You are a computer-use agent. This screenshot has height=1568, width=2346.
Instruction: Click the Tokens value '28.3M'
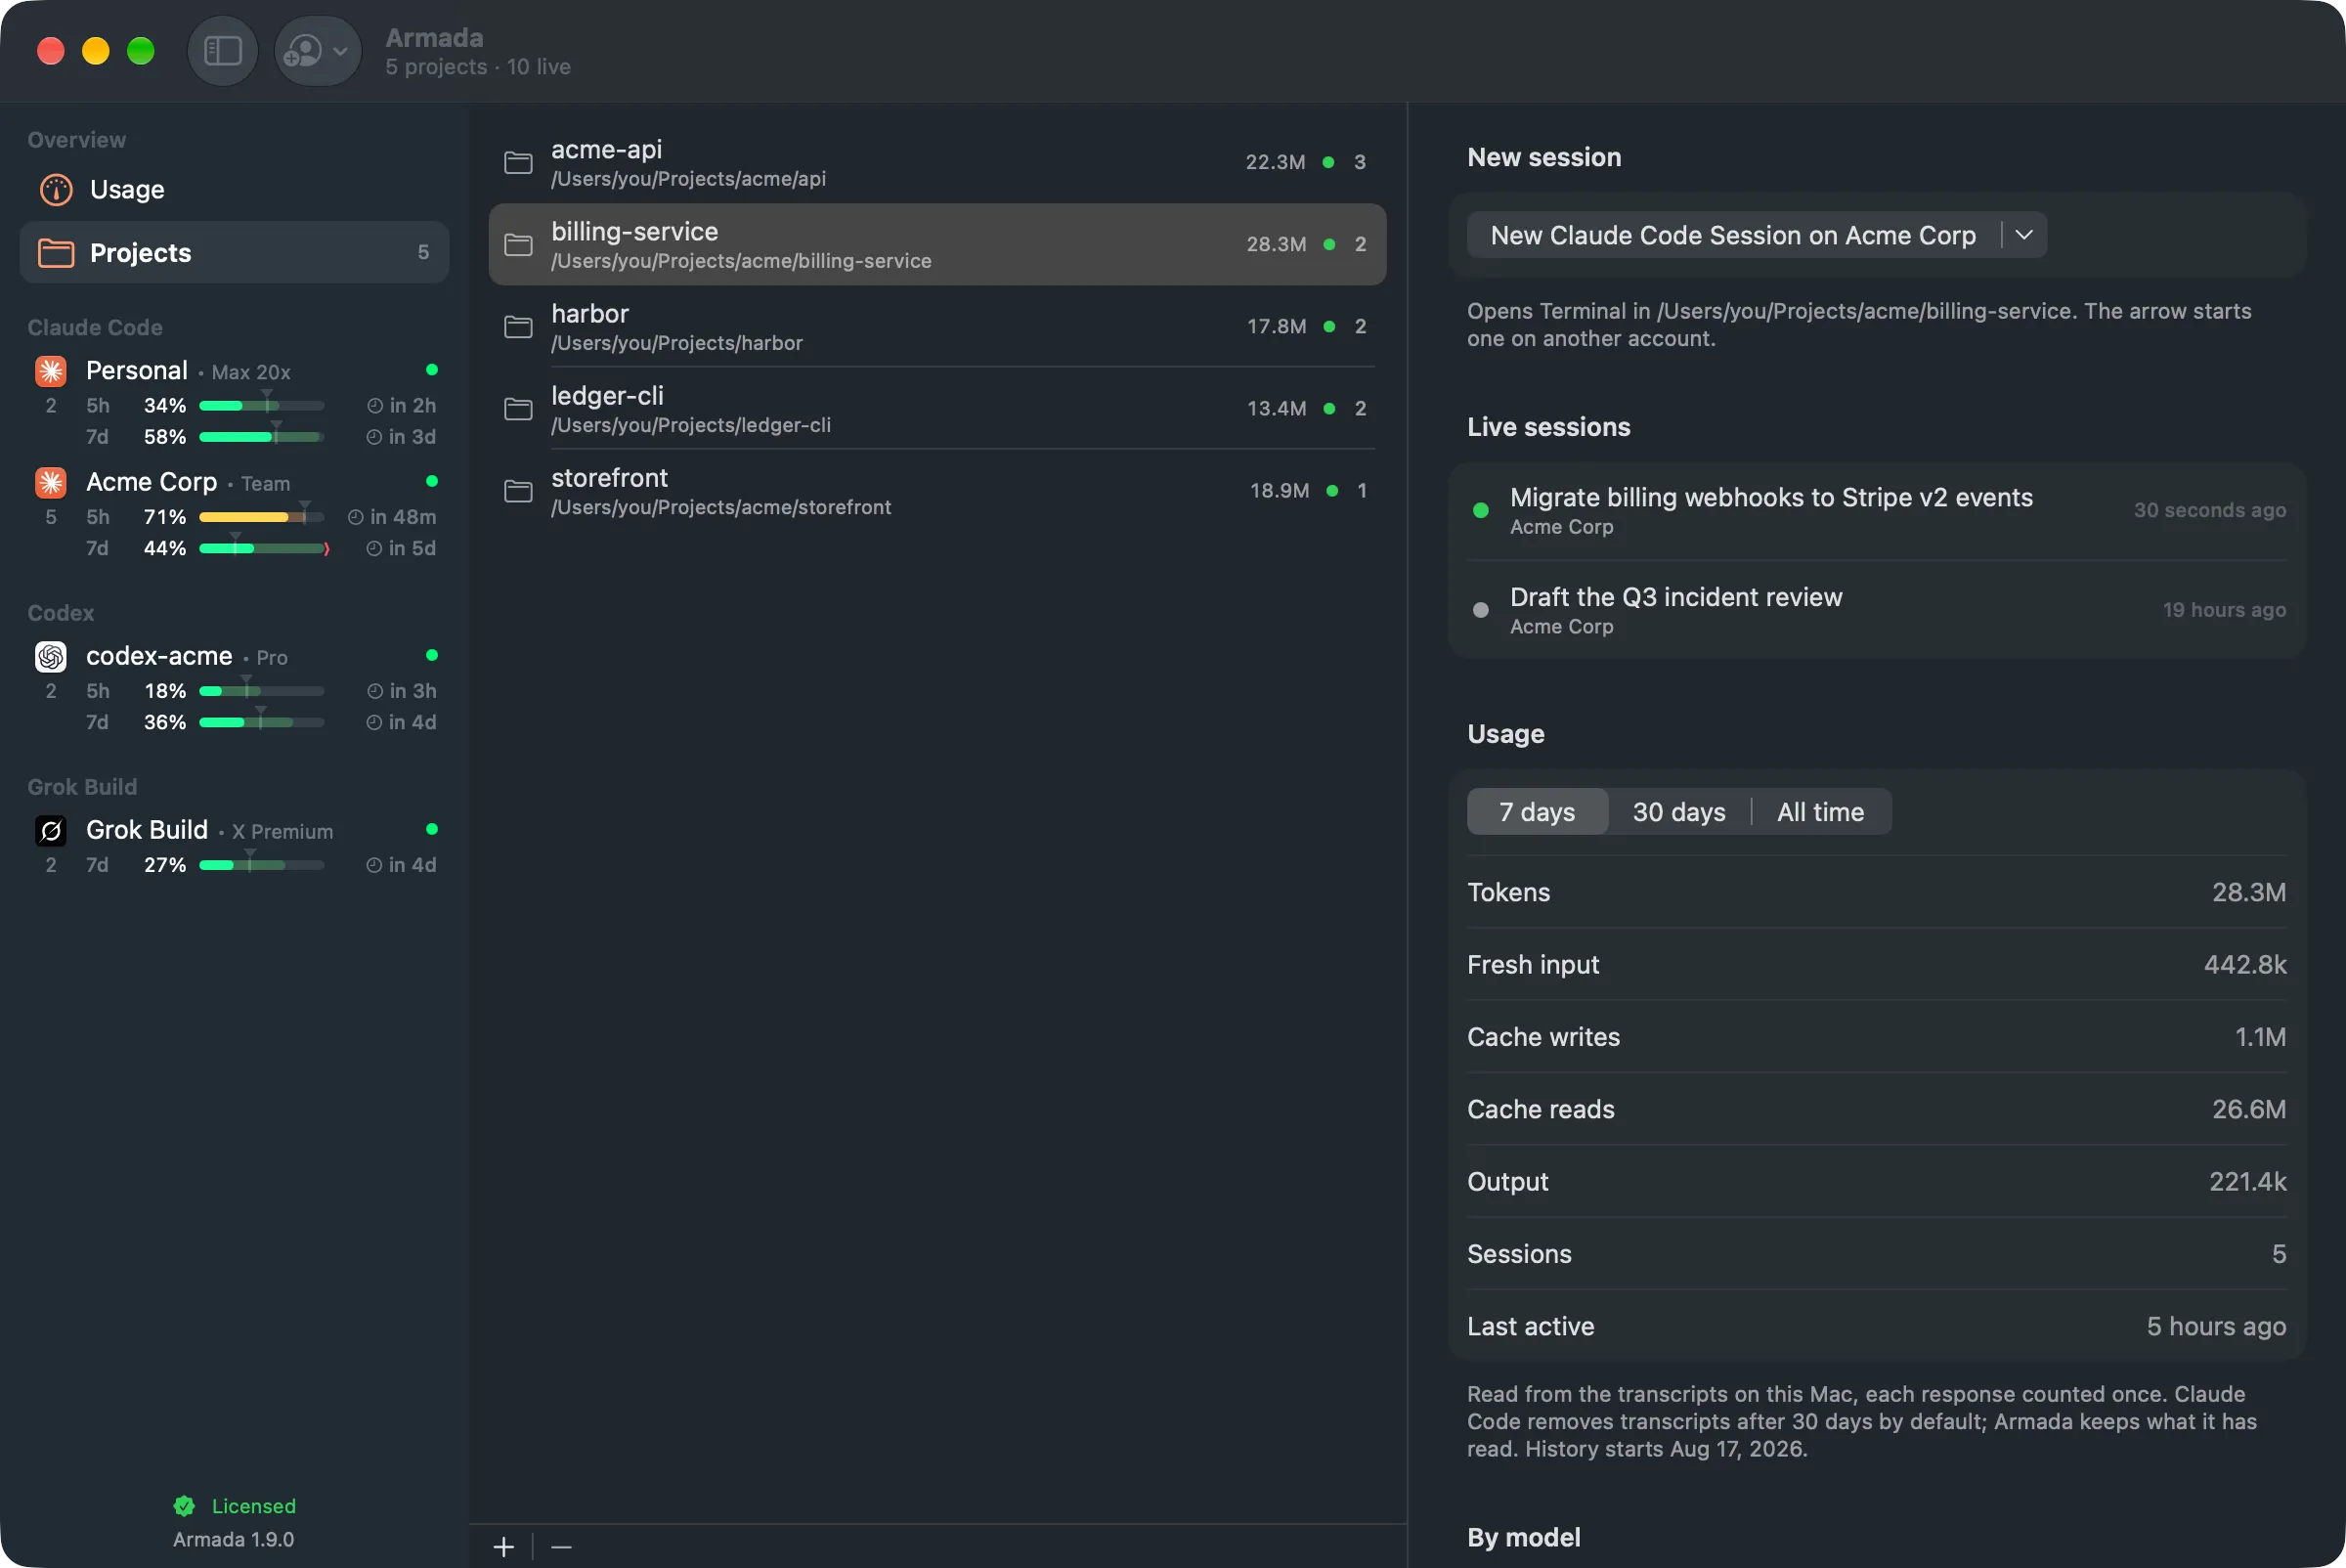2248,892
